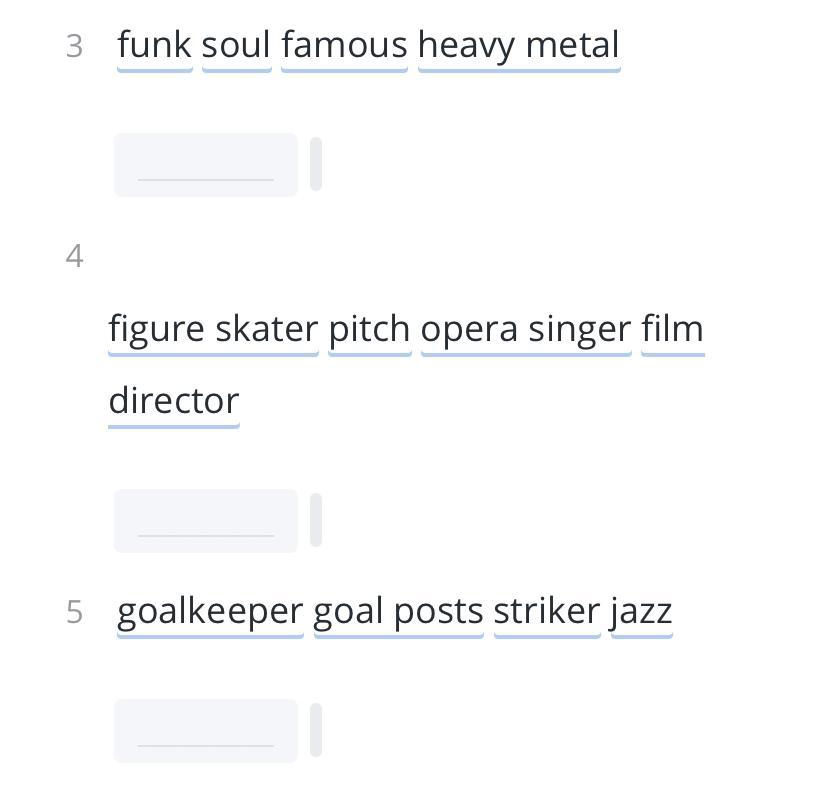Screen dimensions: 828x788
Task: Click the word 'pitch'
Action: pos(369,330)
